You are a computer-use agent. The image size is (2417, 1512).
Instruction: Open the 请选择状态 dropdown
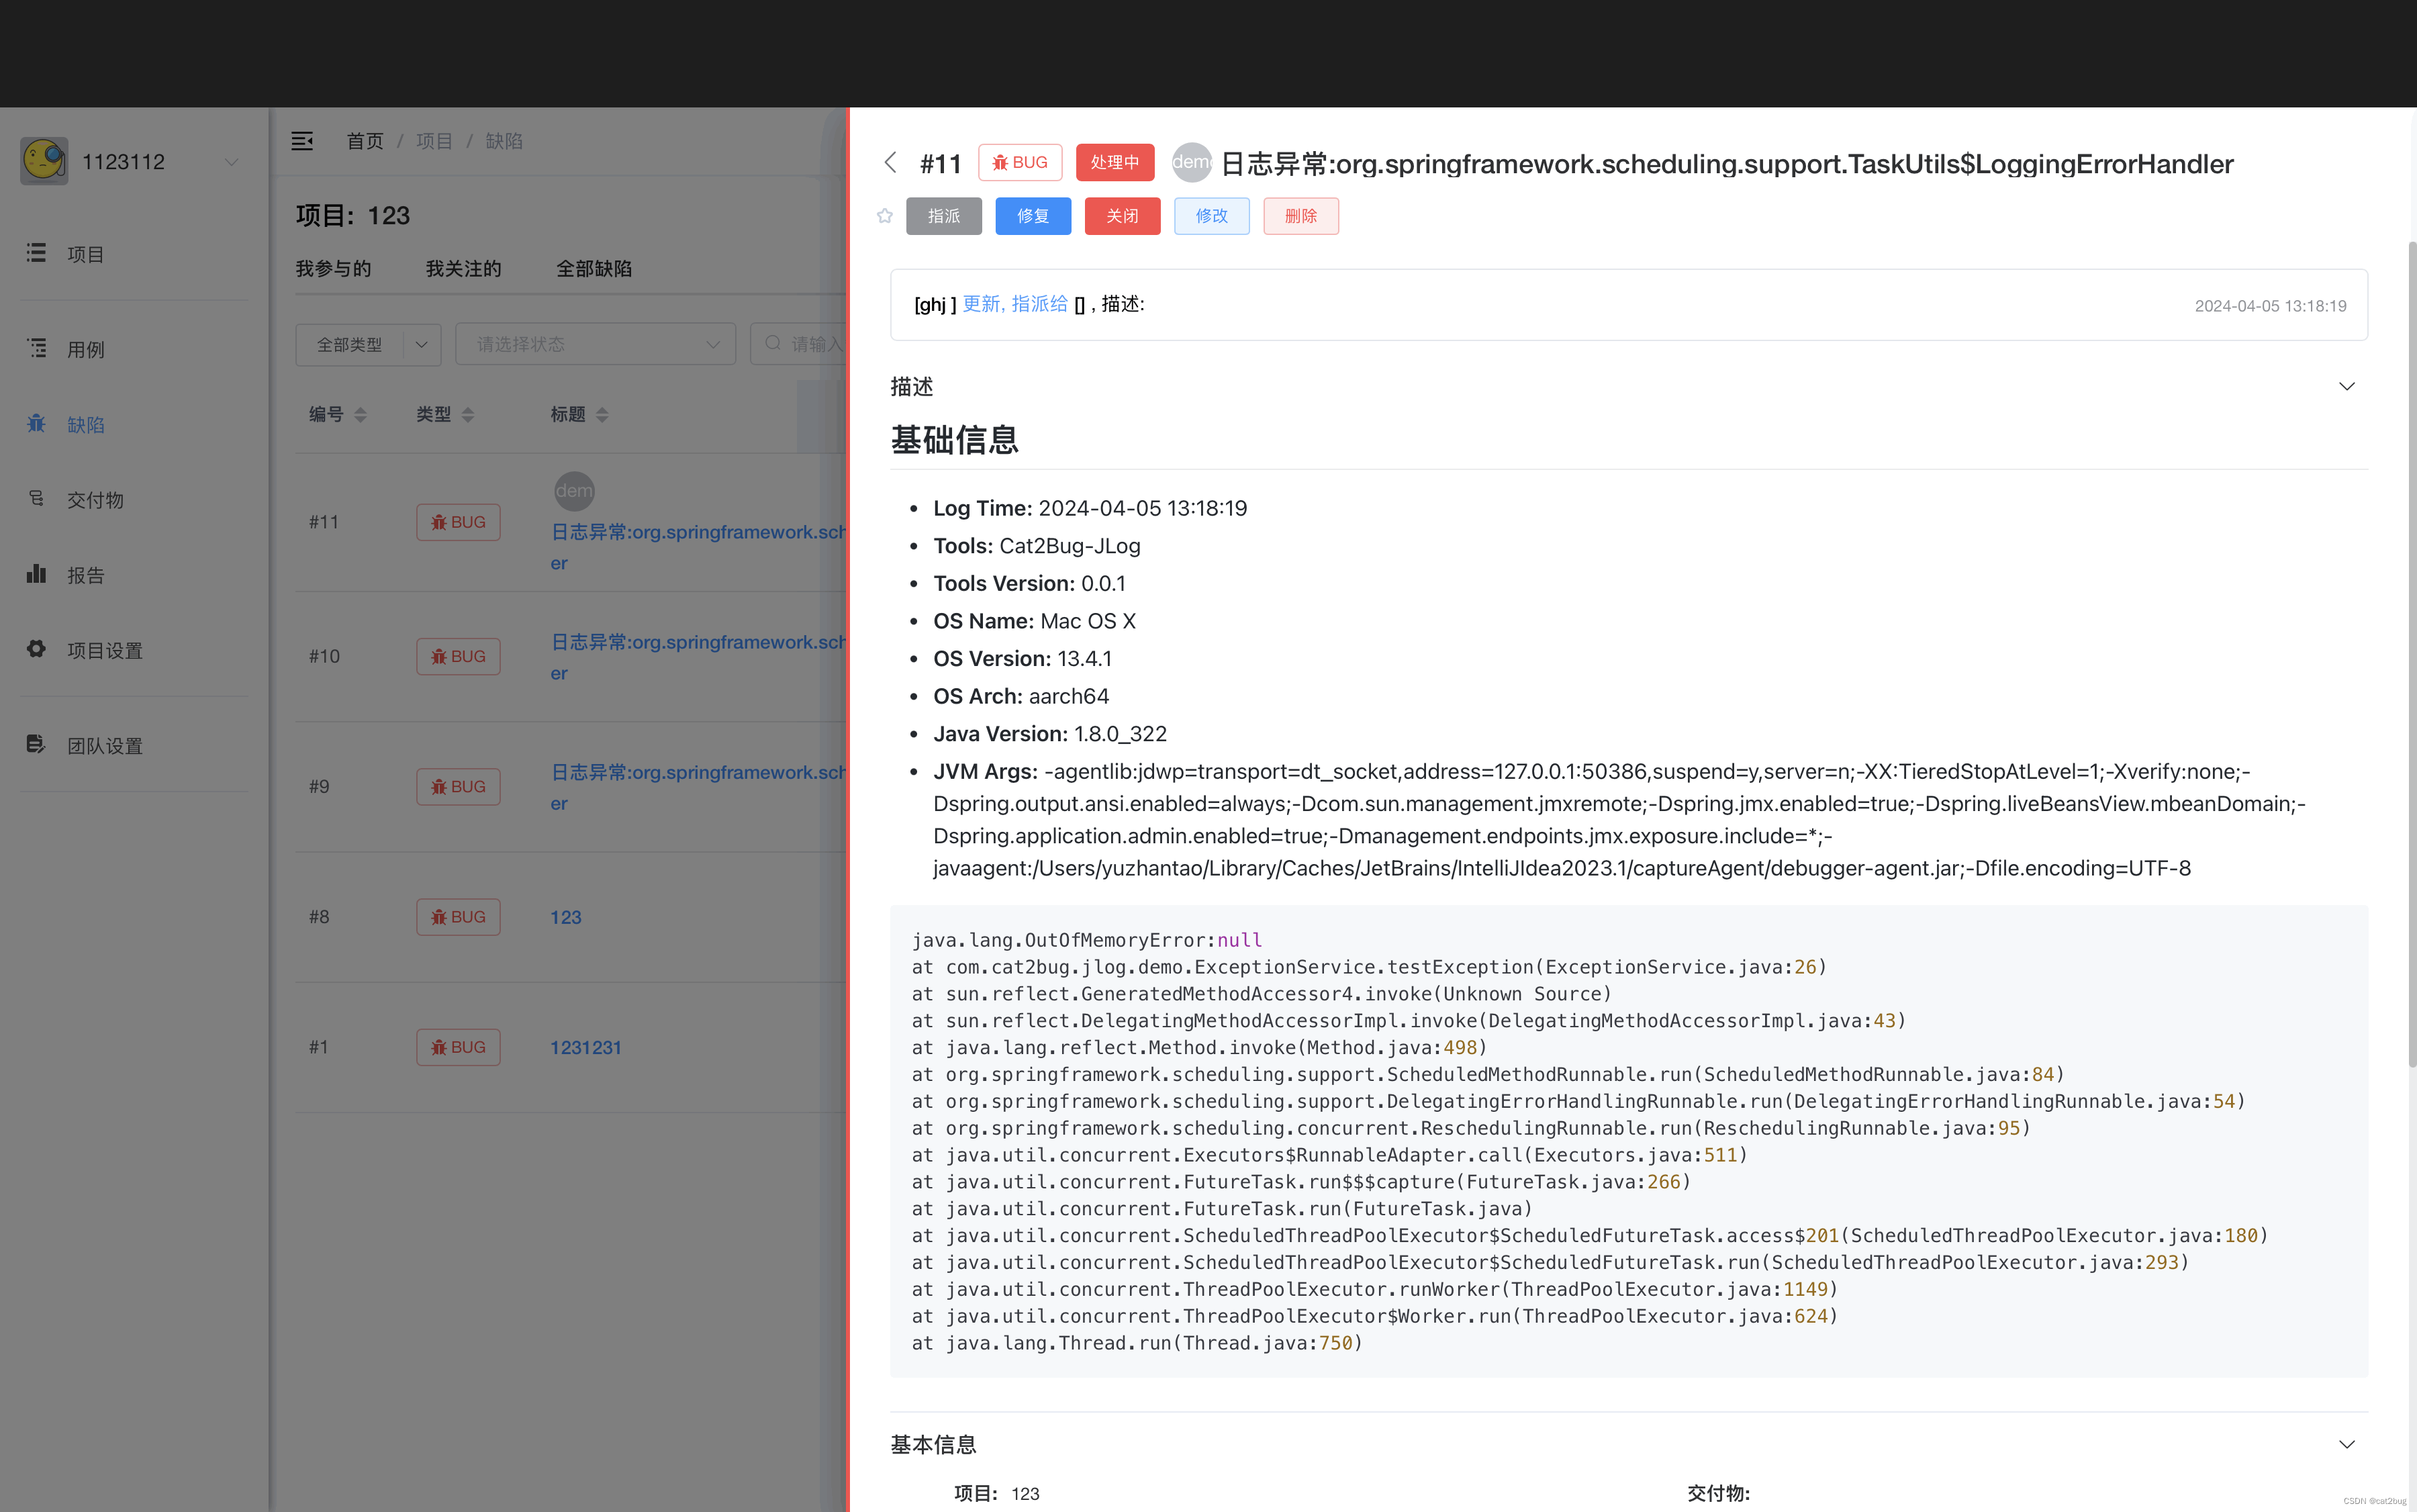(595, 343)
